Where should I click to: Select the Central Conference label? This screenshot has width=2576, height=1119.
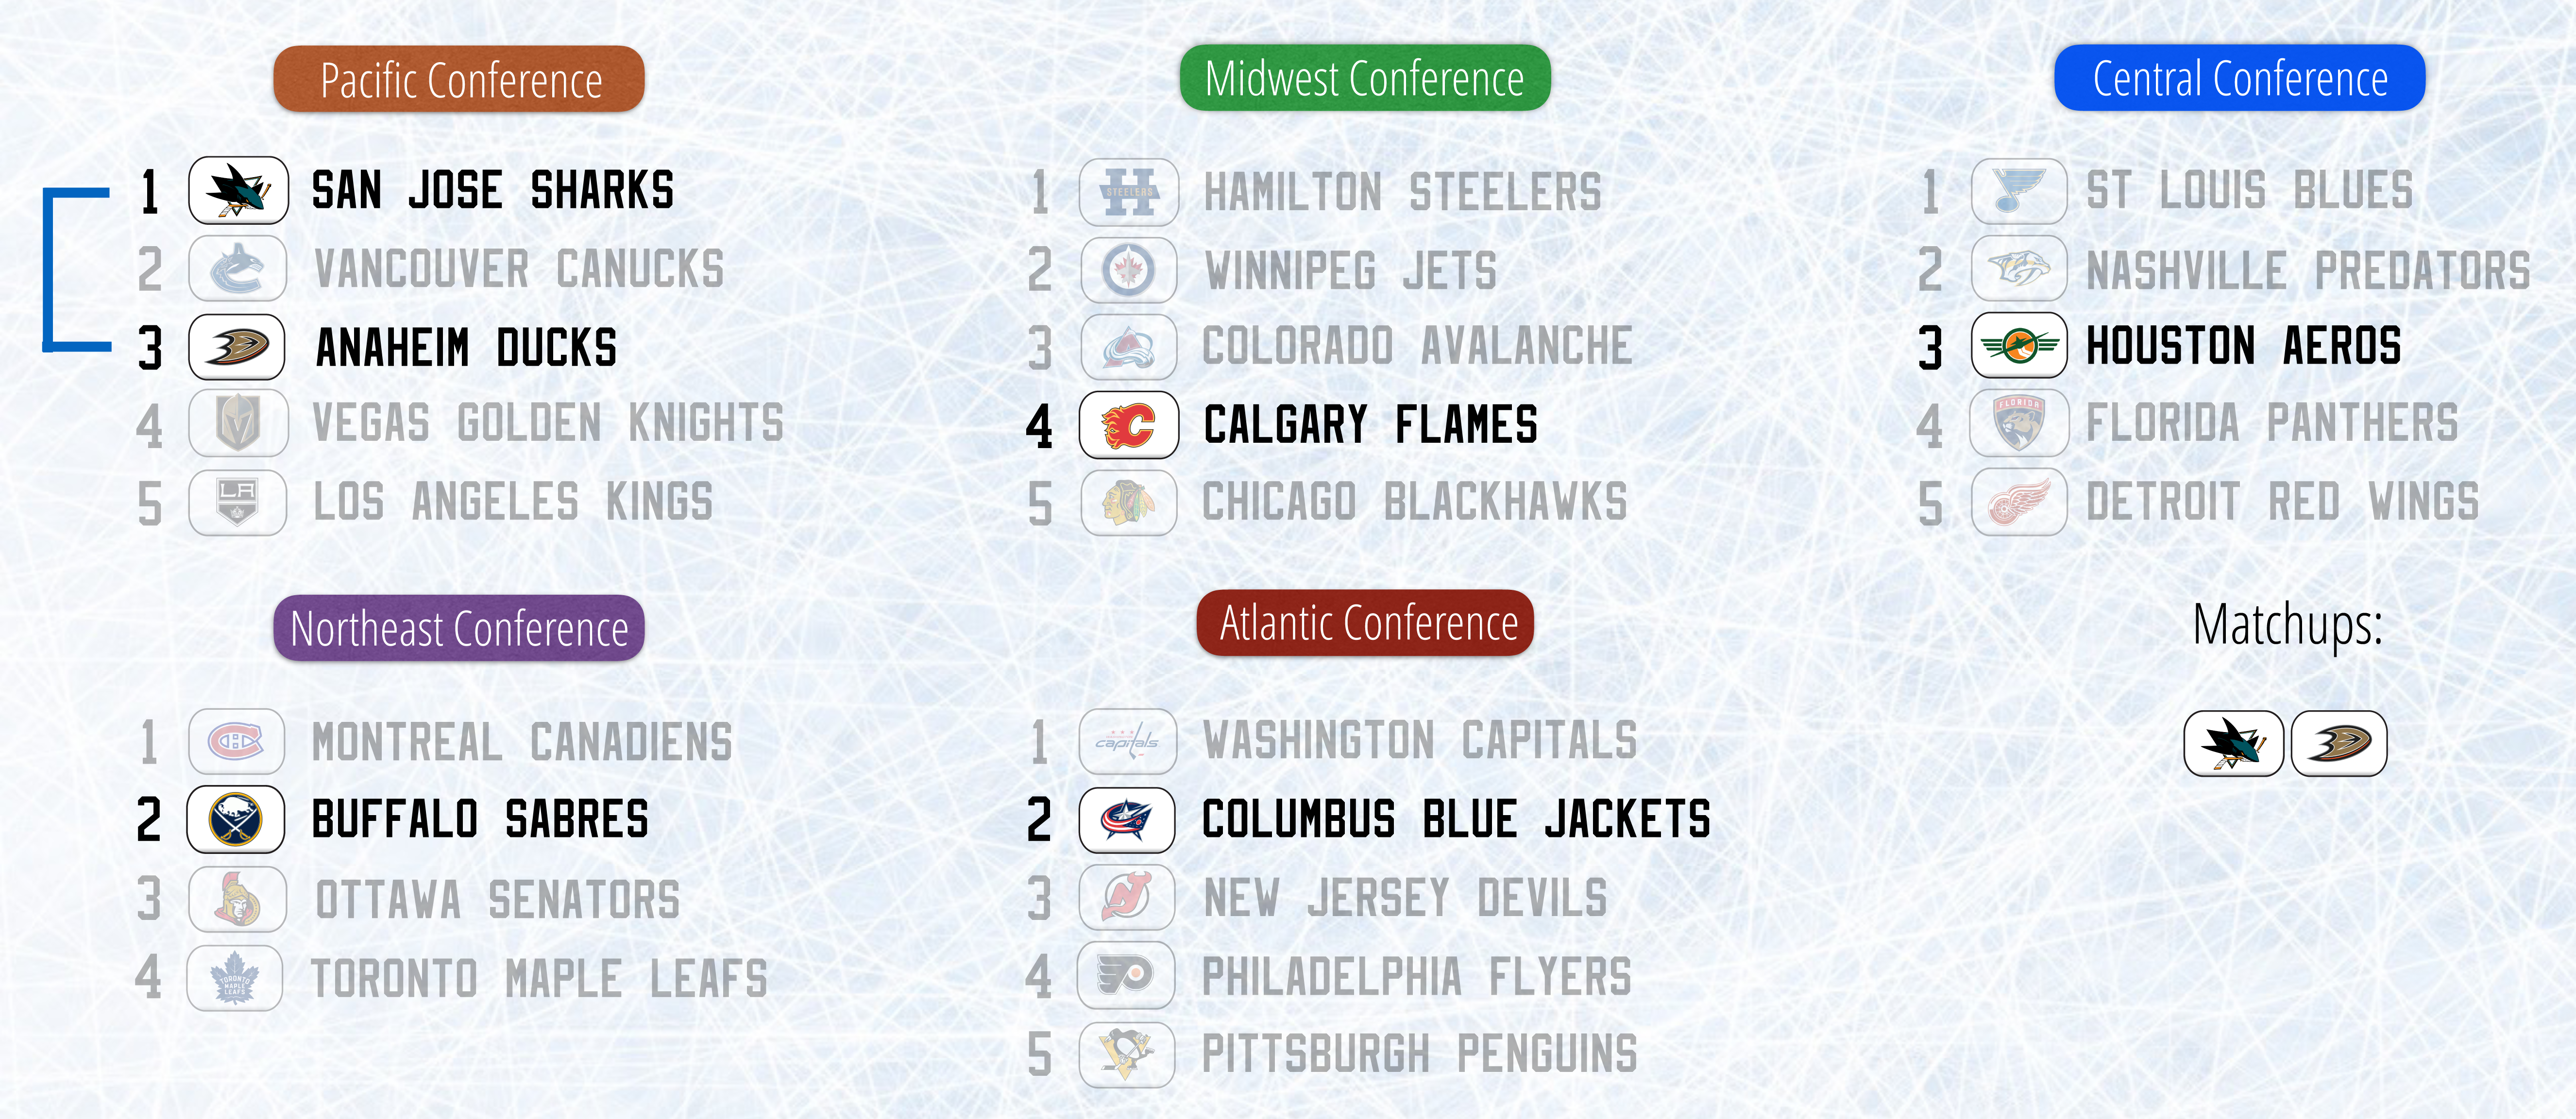[2239, 78]
